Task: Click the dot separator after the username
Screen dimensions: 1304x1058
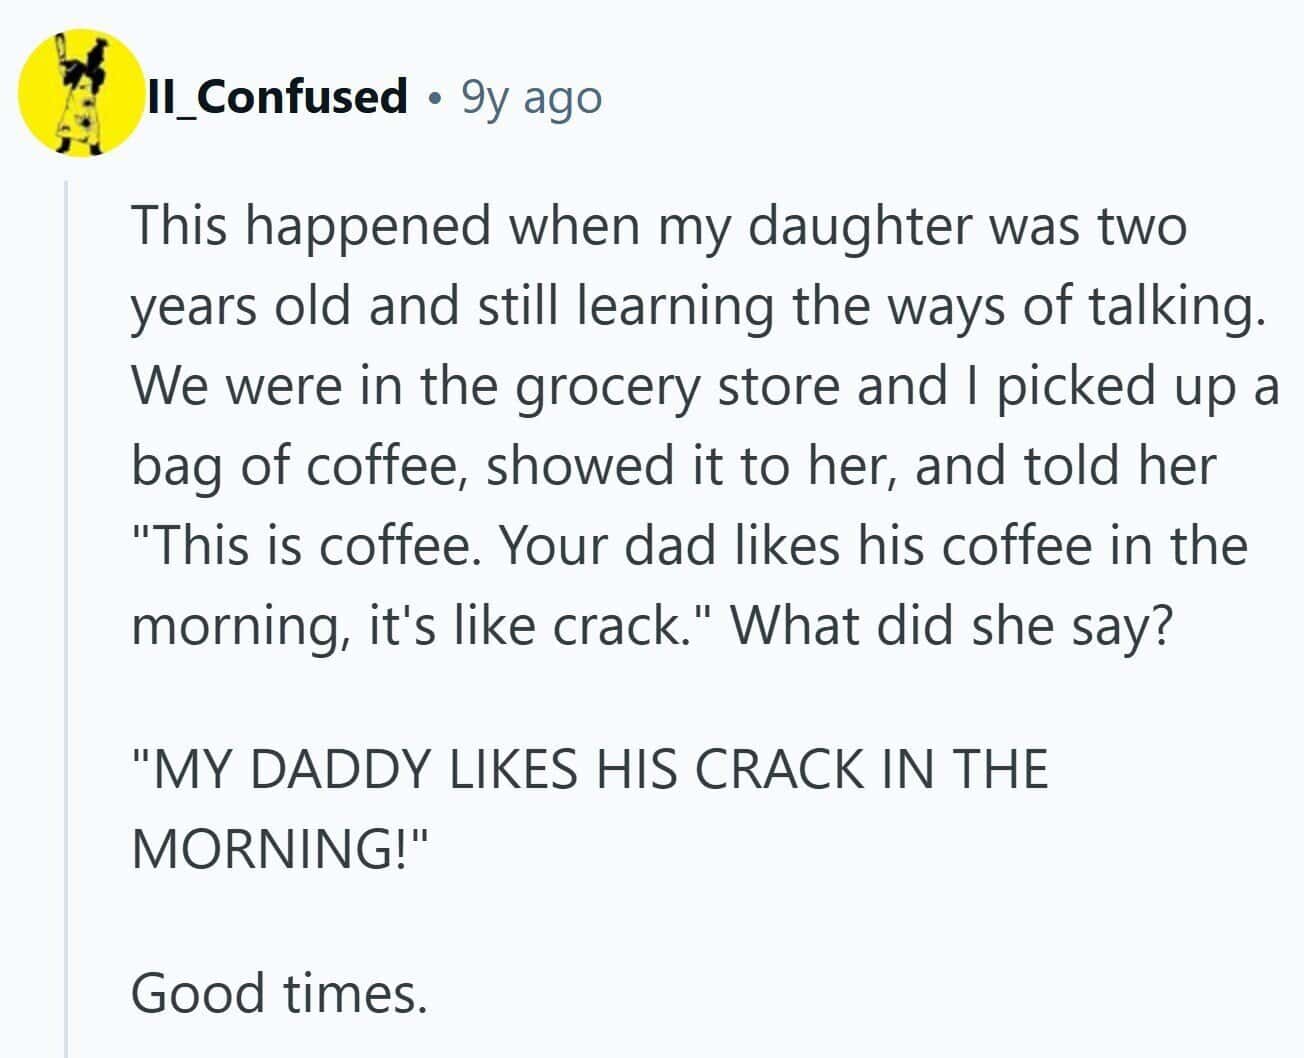Action: 434,98
